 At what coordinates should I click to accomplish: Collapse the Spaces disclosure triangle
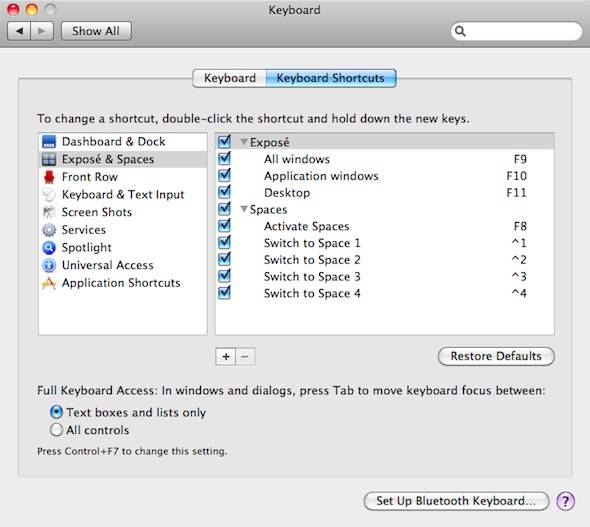244,209
